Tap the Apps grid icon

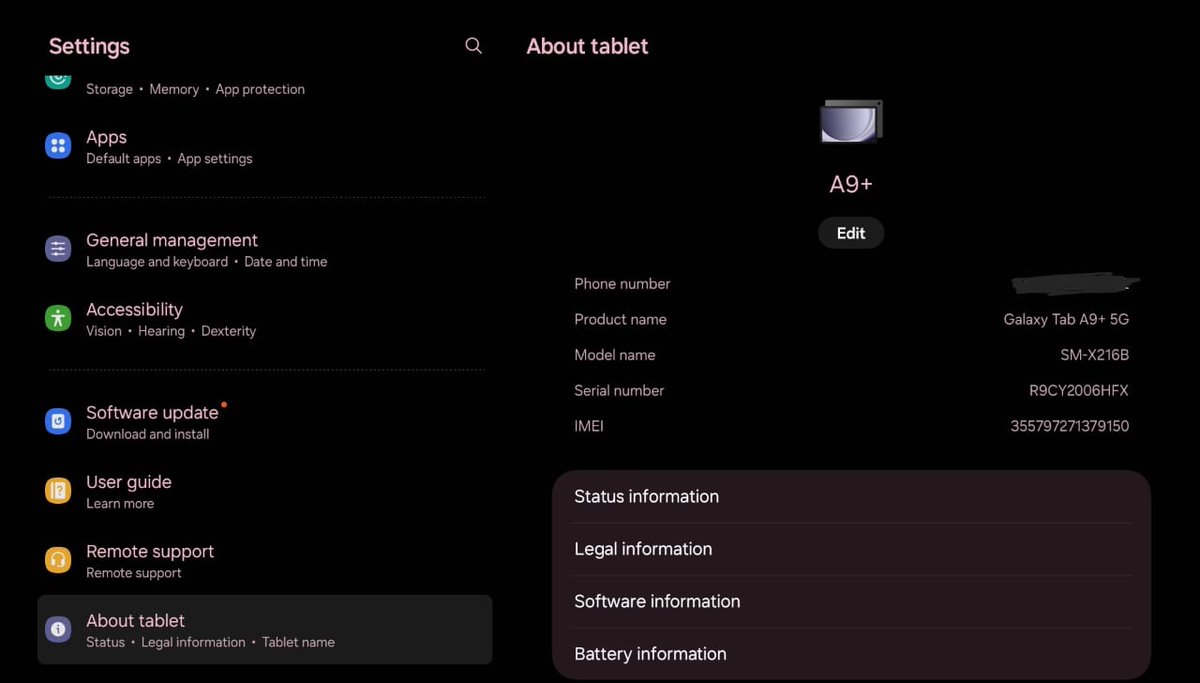tap(58, 146)
